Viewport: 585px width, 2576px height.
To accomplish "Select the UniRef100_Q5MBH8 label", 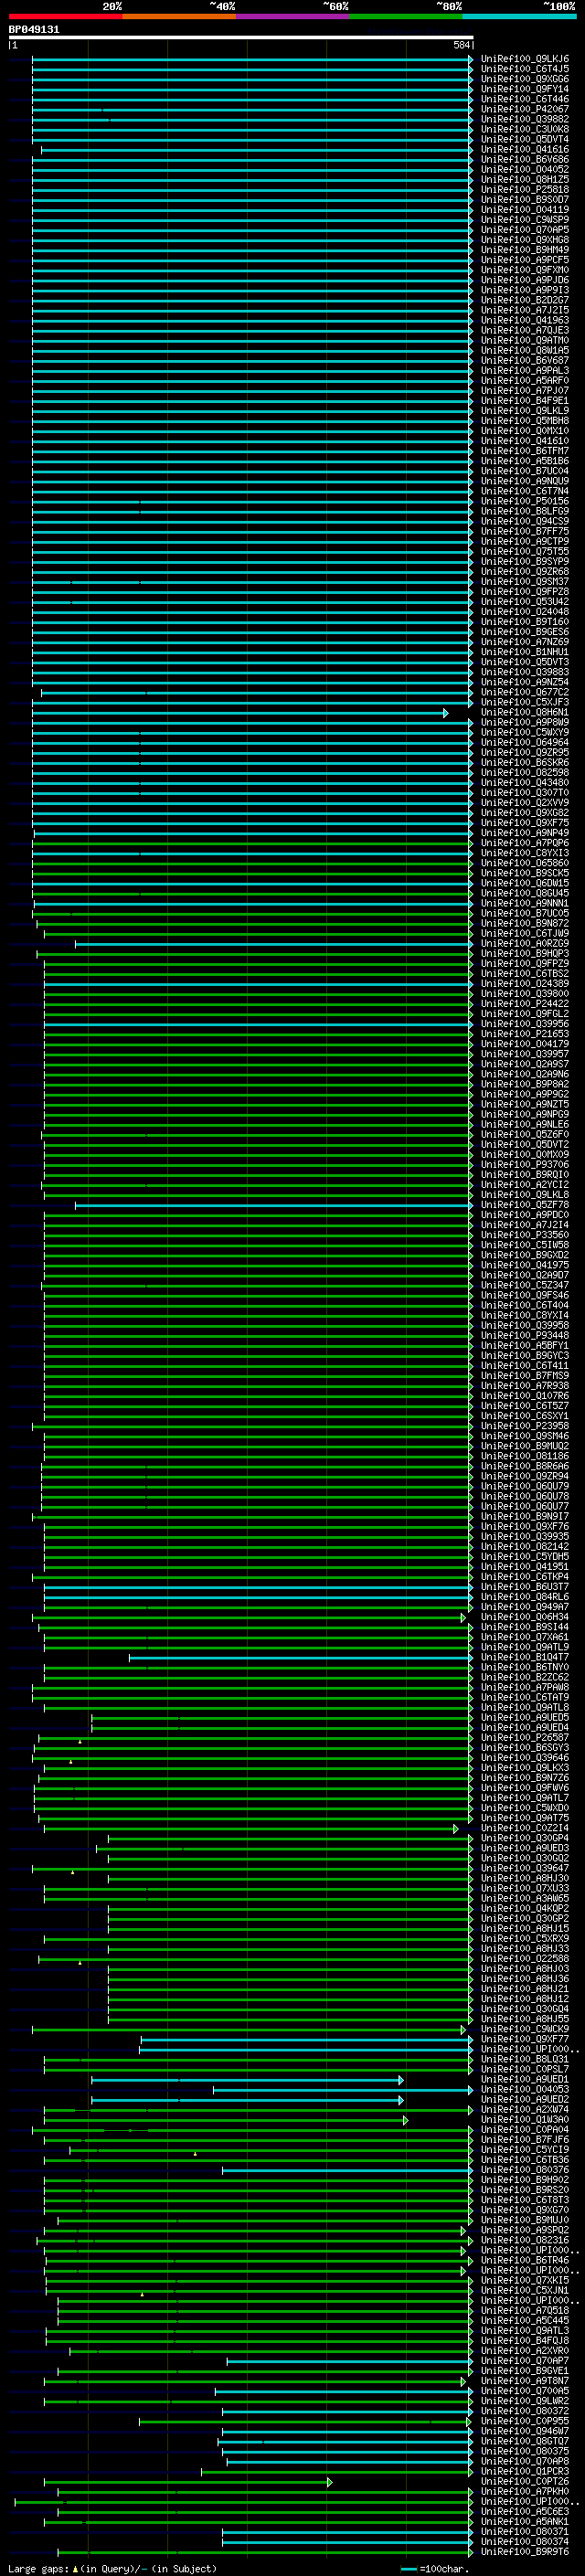I will 524,421.
